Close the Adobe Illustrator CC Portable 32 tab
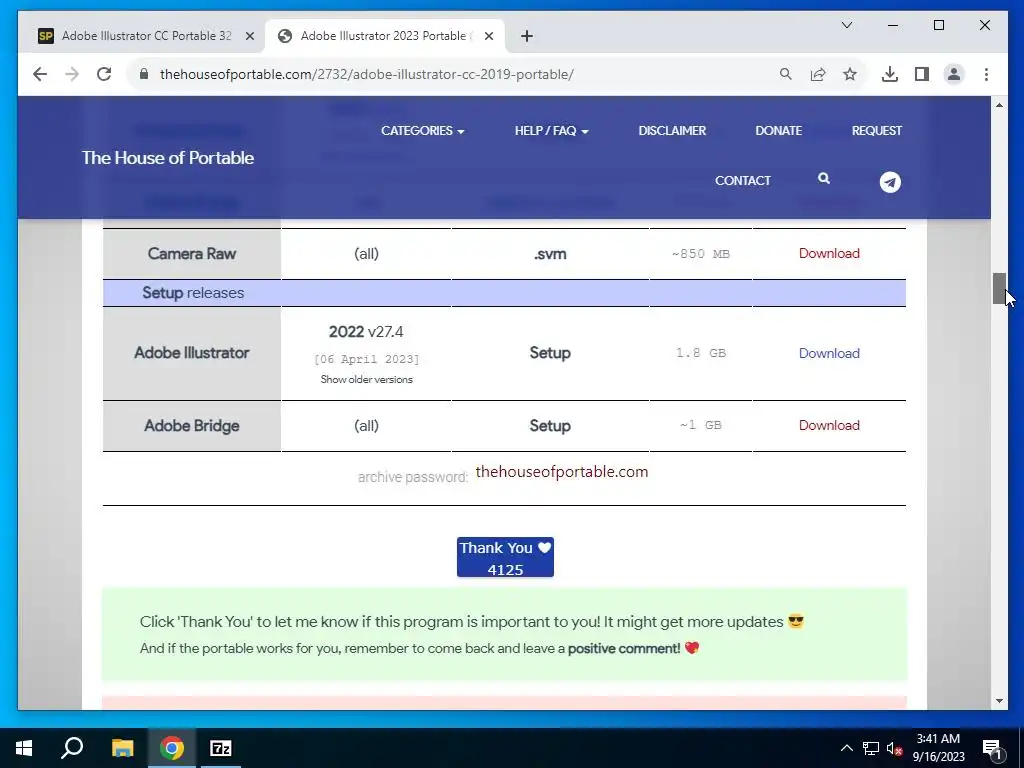 (249, 36)
